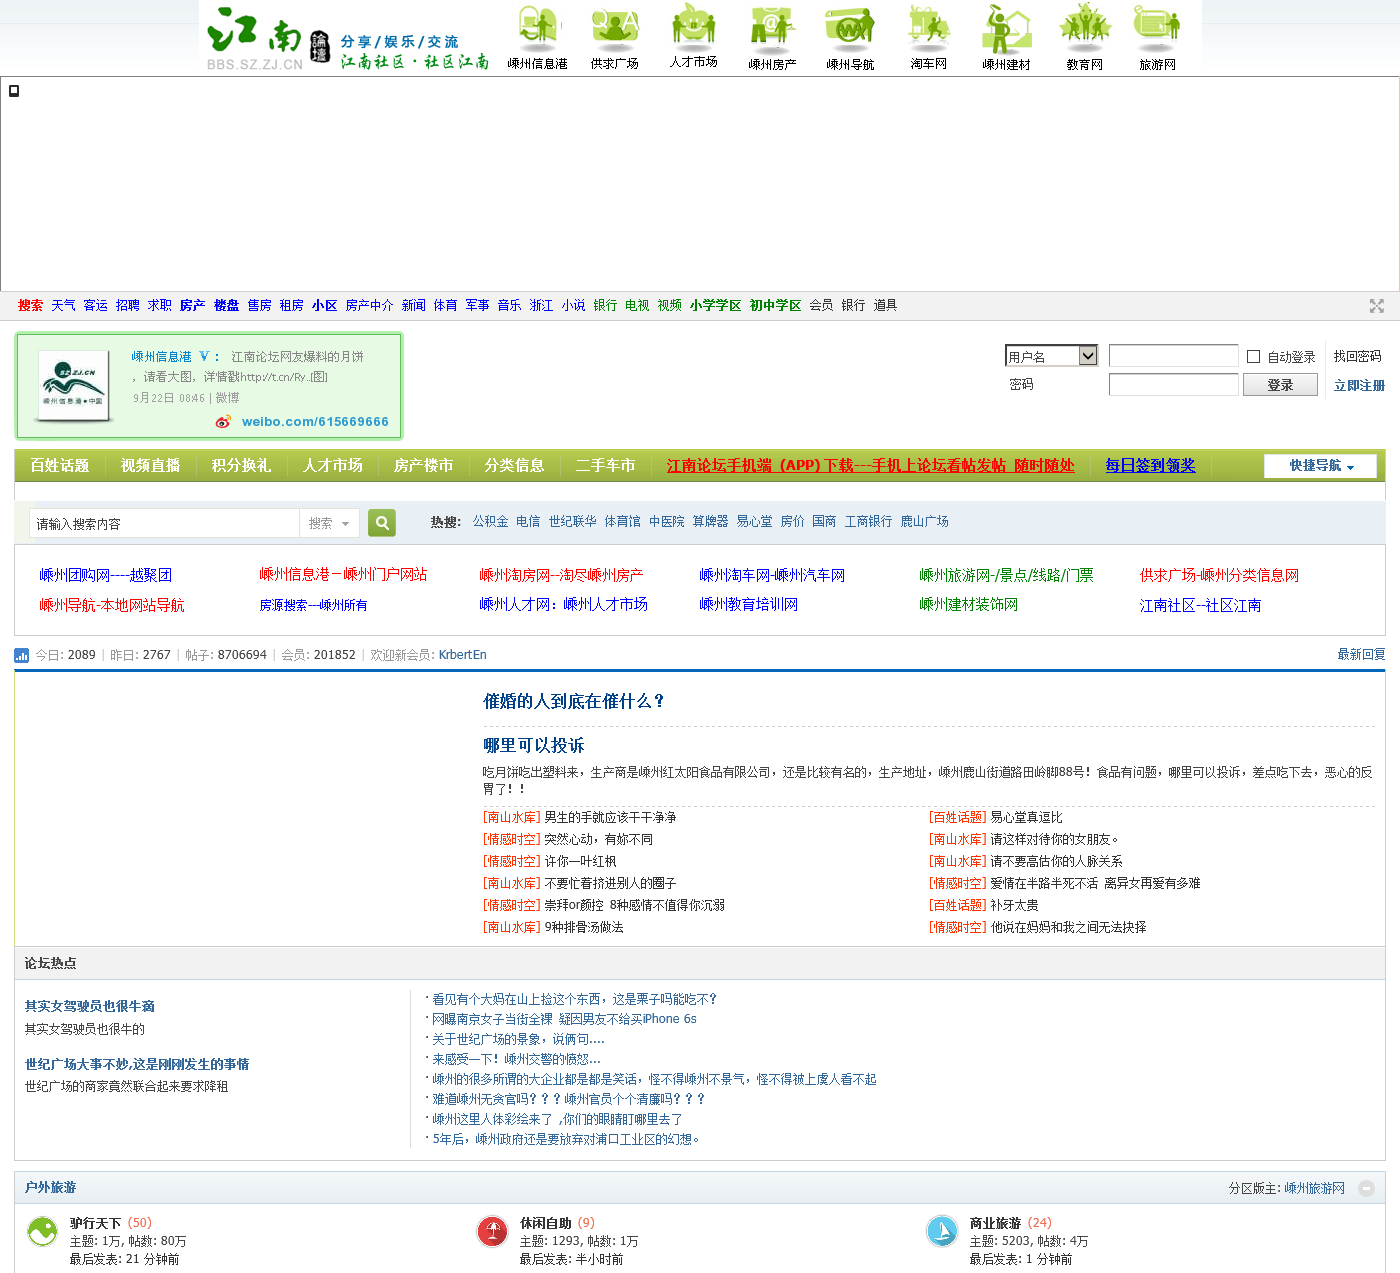The width and height of the screenshot is (1400, 1273).
Task: Focus the username input field
Action: coord(1174,356)
